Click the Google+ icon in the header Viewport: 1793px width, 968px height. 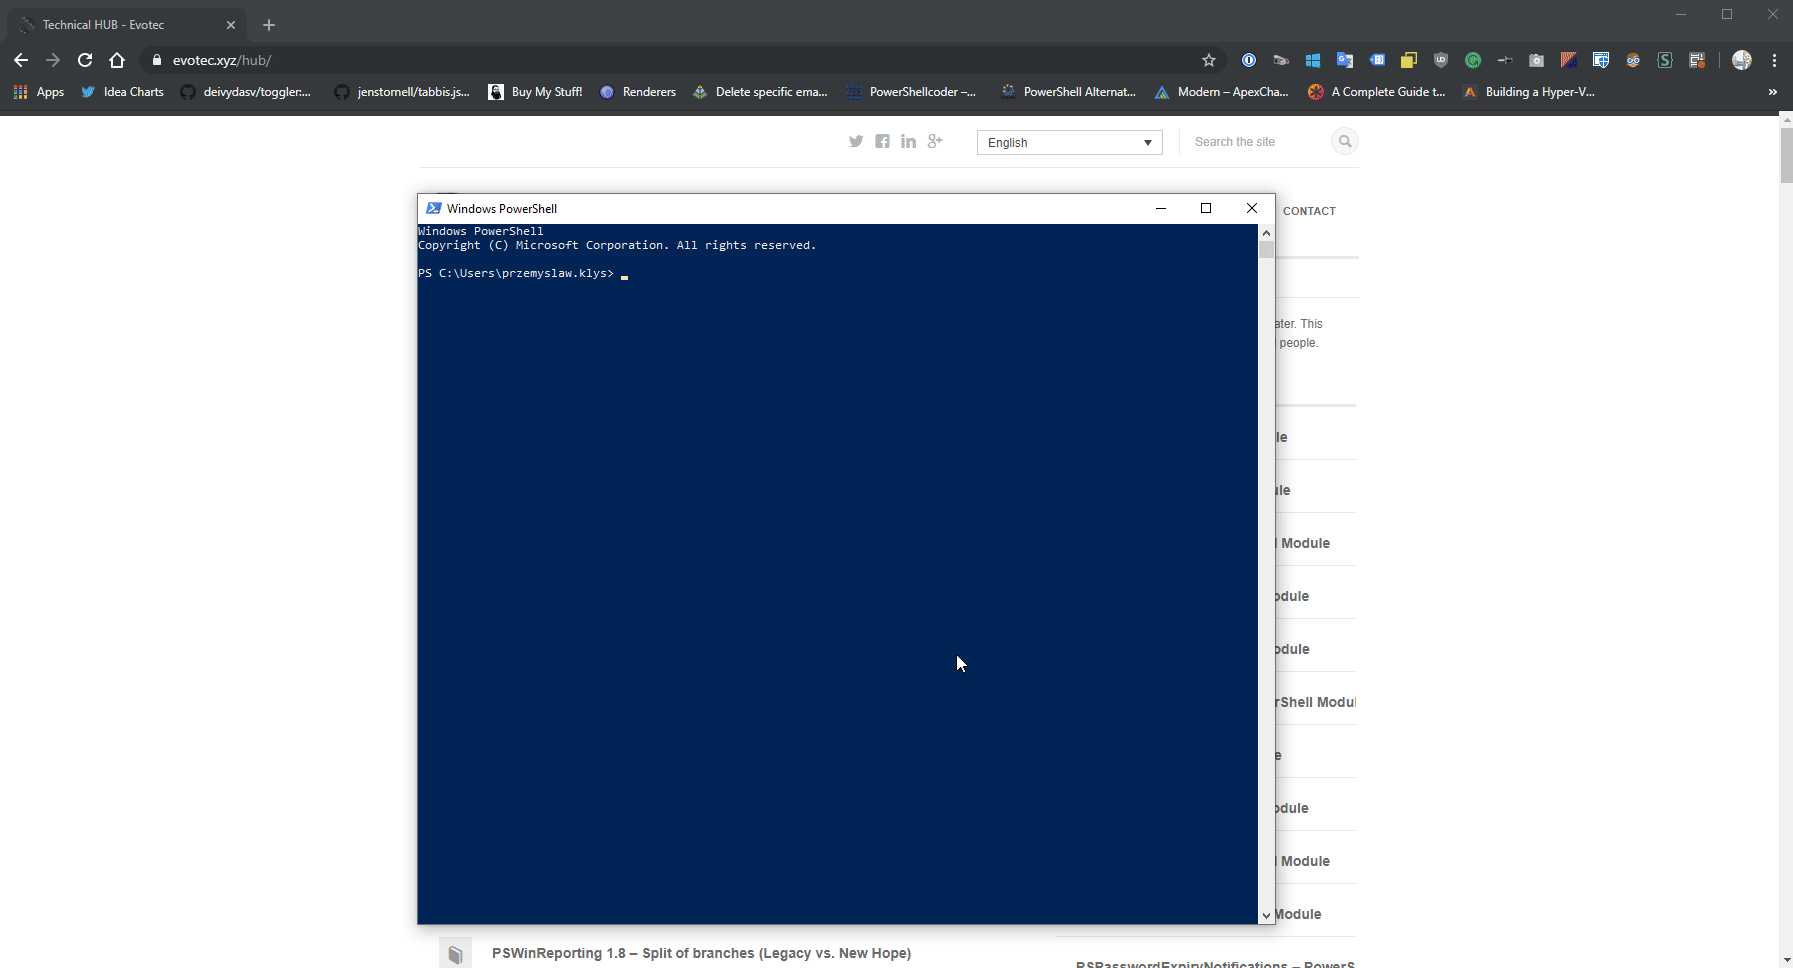[936, 141]
